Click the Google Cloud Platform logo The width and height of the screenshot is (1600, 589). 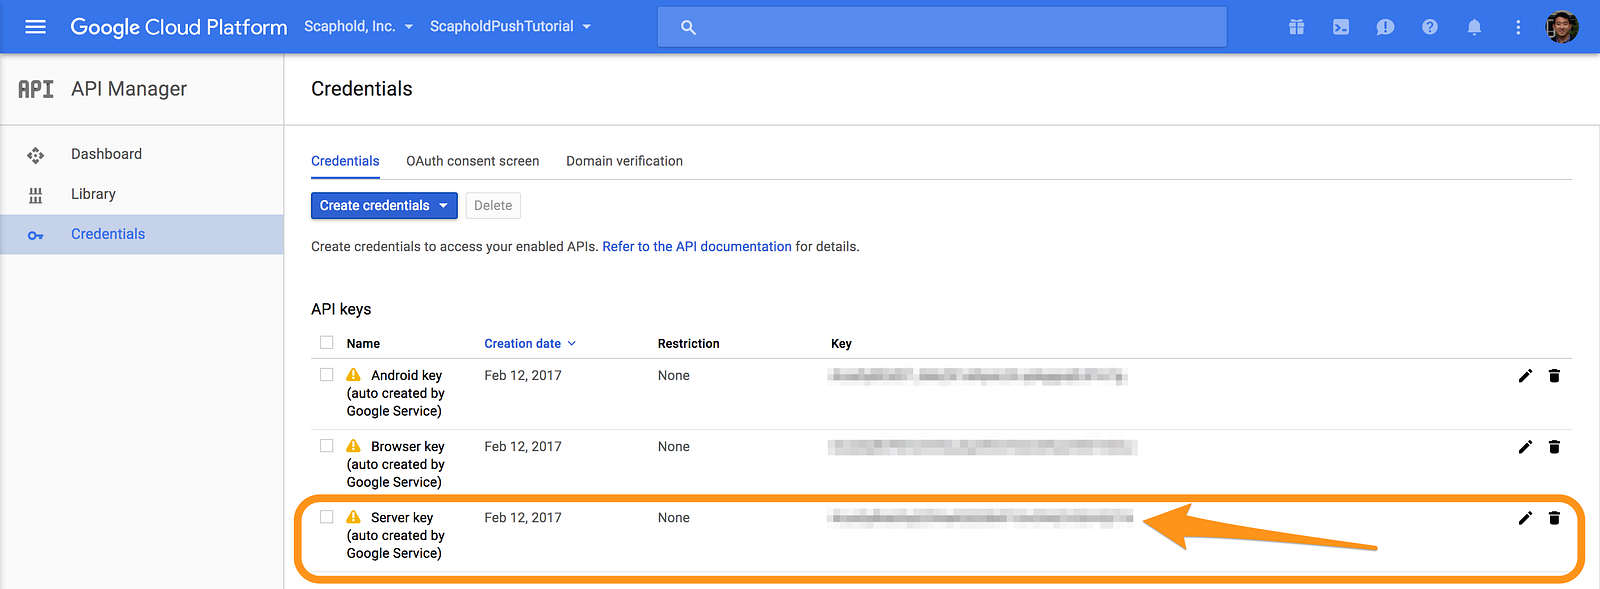point(178,27)
